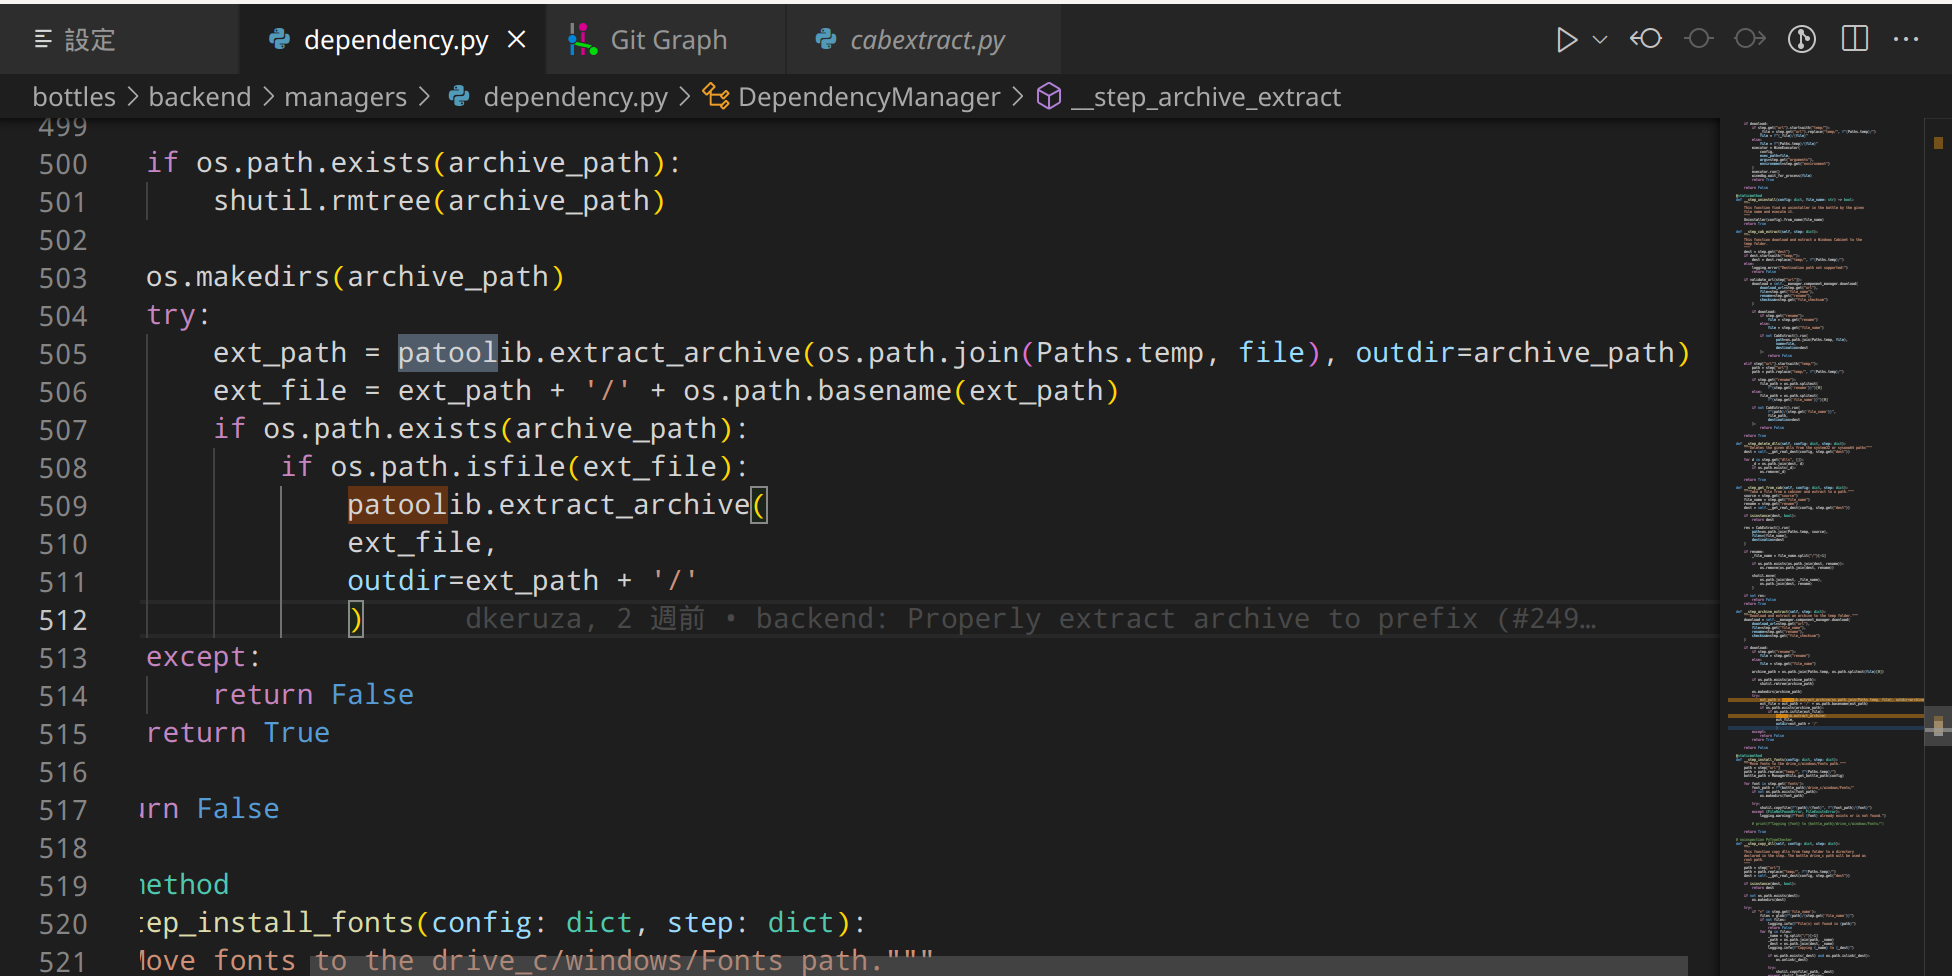Select bottles in the breadcrumb path
The image size is (1952, 976).
(x=73, y=96)
